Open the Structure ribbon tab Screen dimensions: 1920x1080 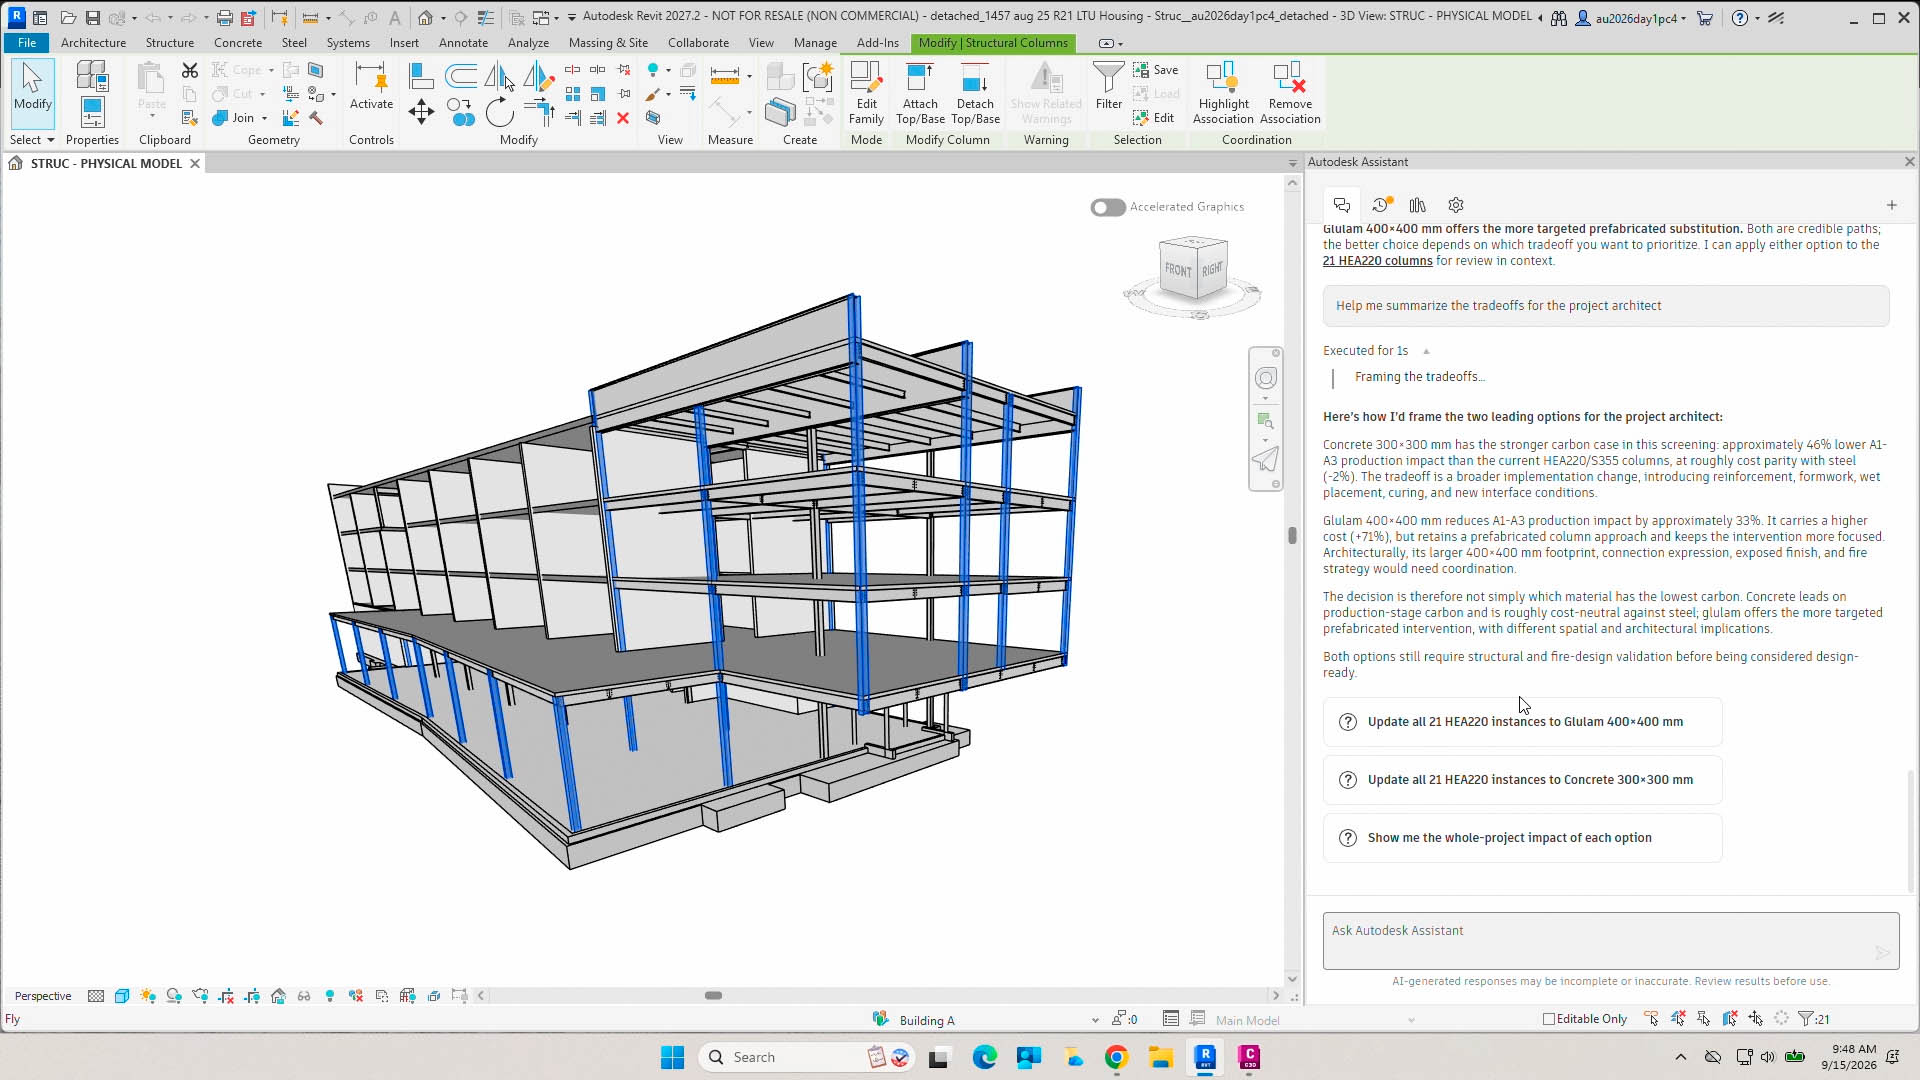click(x=170, y=43)
